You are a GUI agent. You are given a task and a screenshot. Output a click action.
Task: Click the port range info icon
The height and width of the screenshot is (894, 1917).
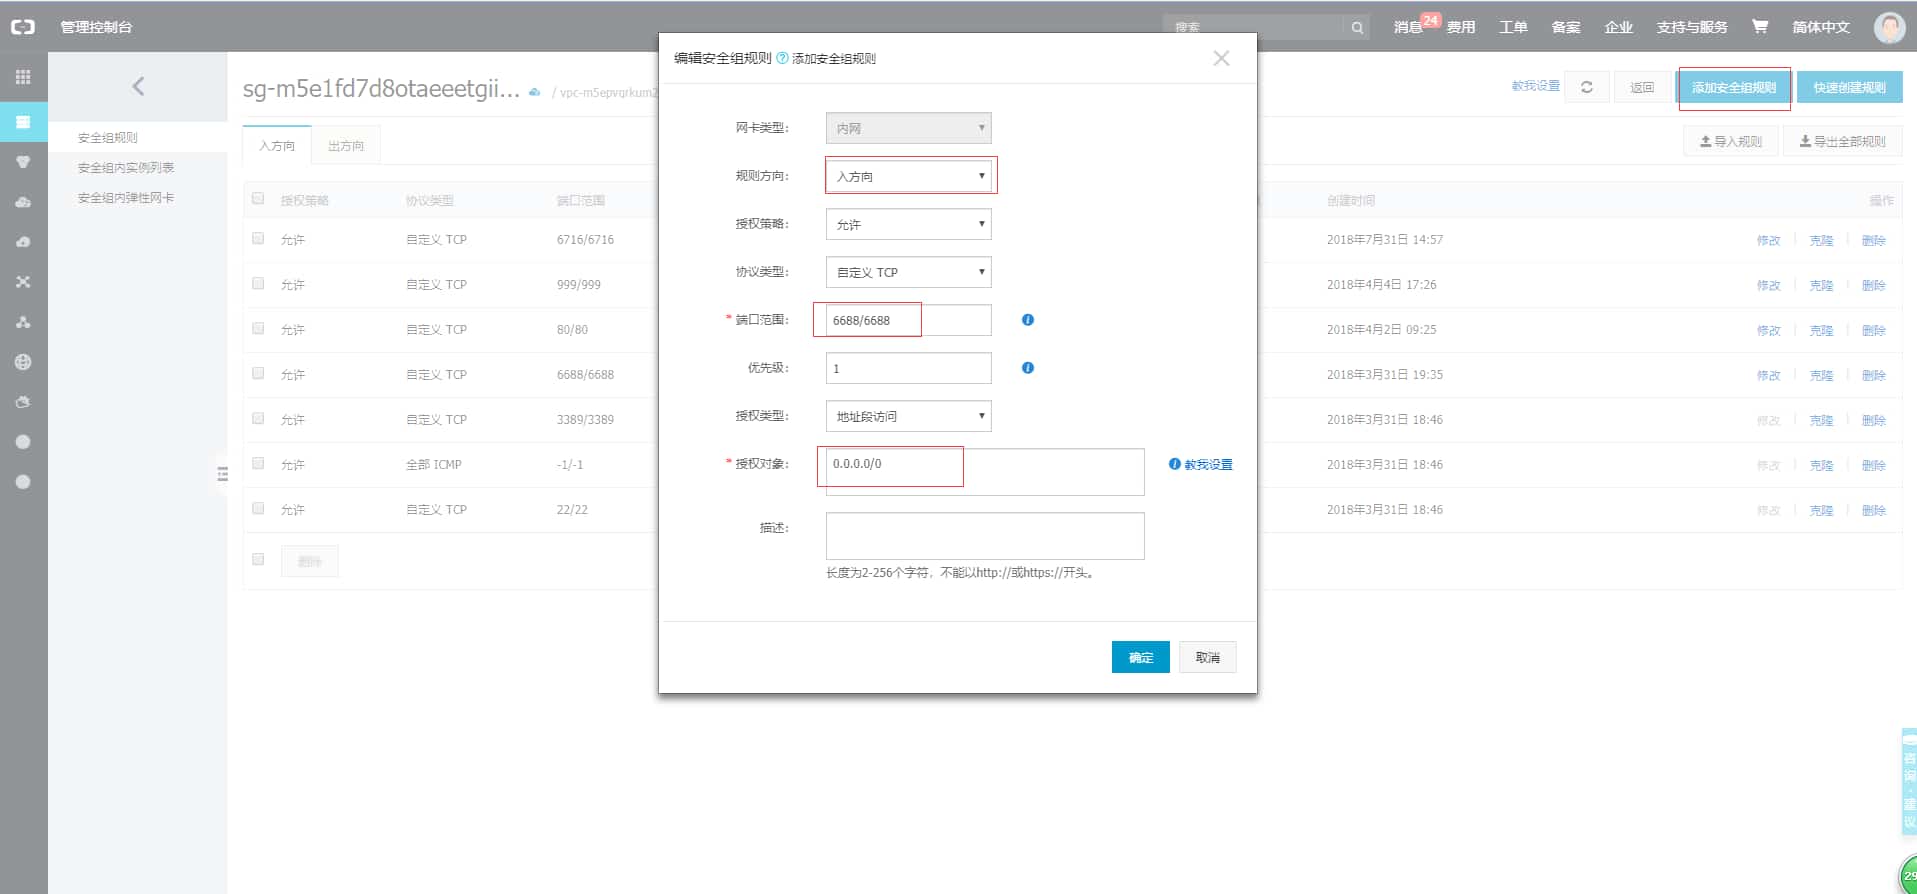pos(1027,320)
